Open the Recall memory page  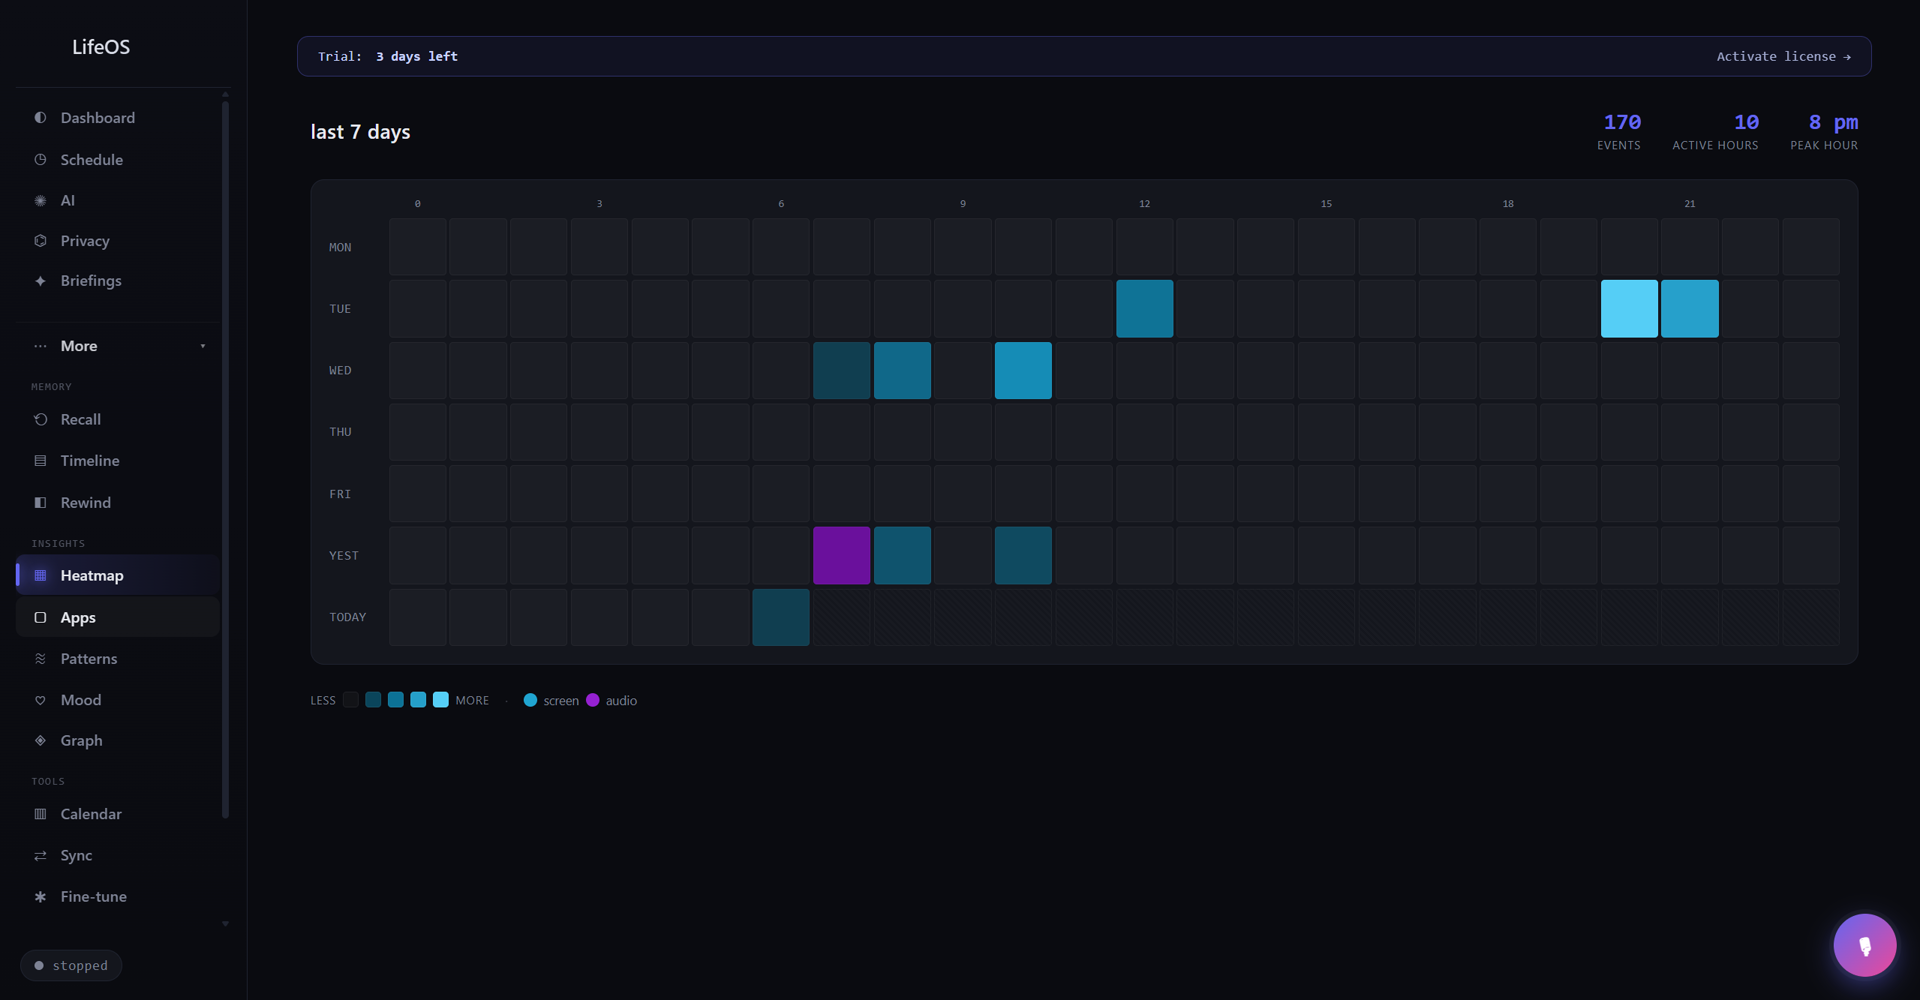pyautogui.click(x=118, y=420)
